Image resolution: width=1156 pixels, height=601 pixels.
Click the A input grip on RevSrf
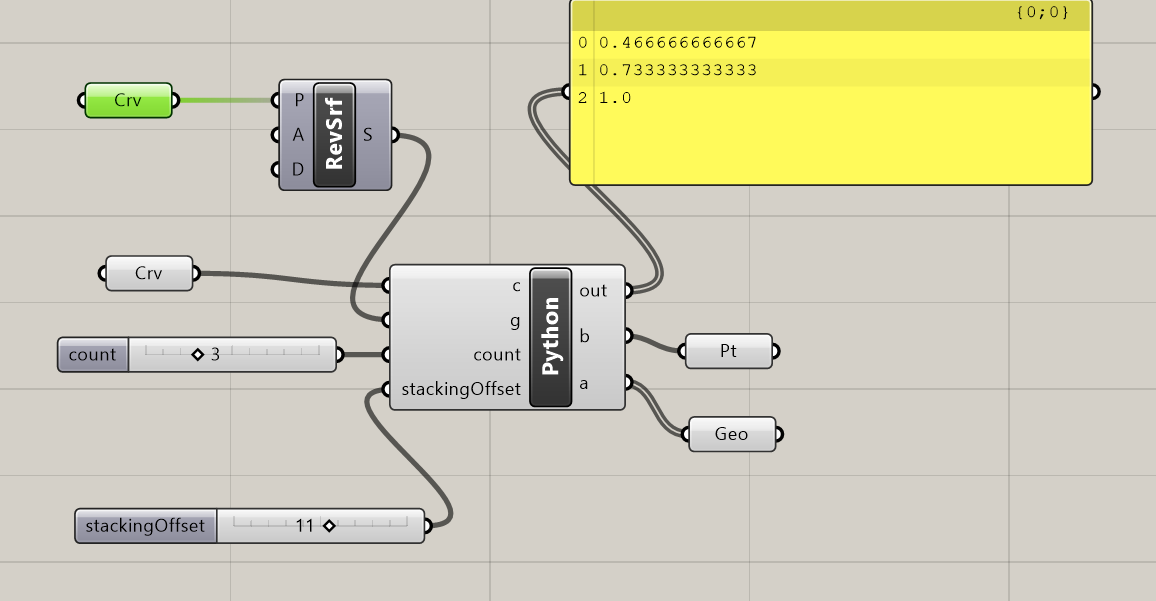pos(278,135)
